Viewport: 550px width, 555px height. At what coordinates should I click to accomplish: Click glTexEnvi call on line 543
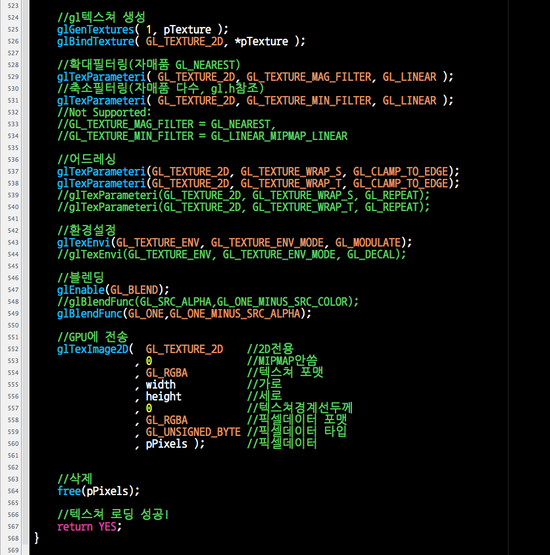84,242
